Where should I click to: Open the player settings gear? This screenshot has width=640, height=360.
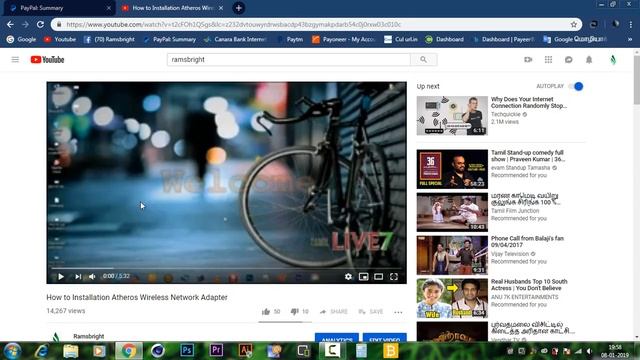pos(348,276)
